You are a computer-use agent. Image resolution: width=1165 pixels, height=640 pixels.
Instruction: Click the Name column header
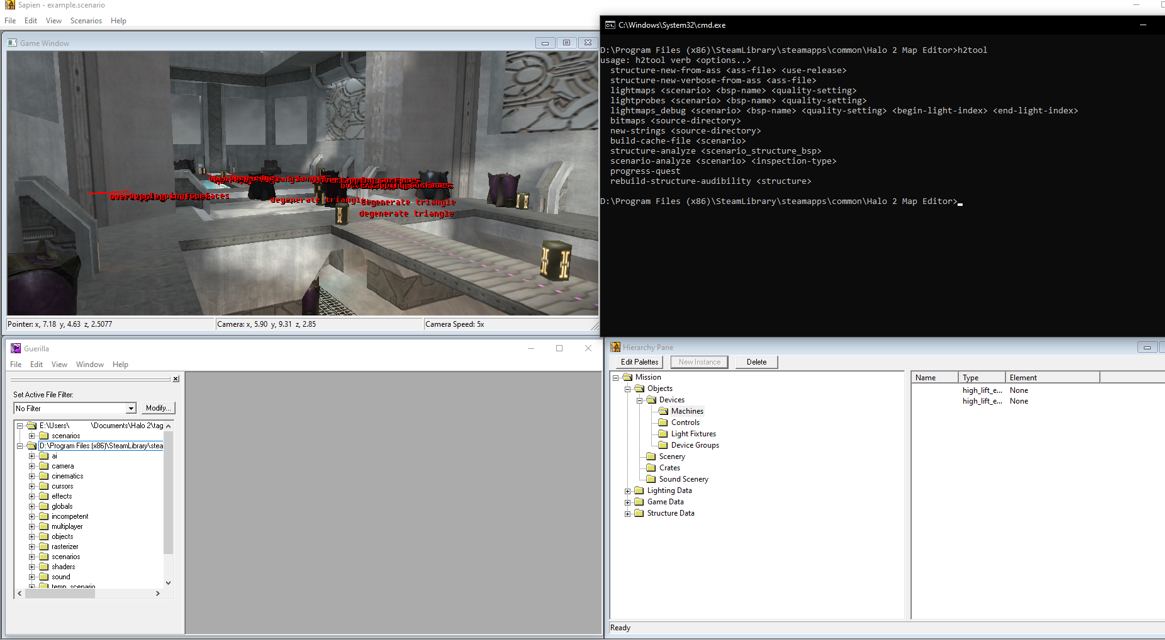pos(935,378)
